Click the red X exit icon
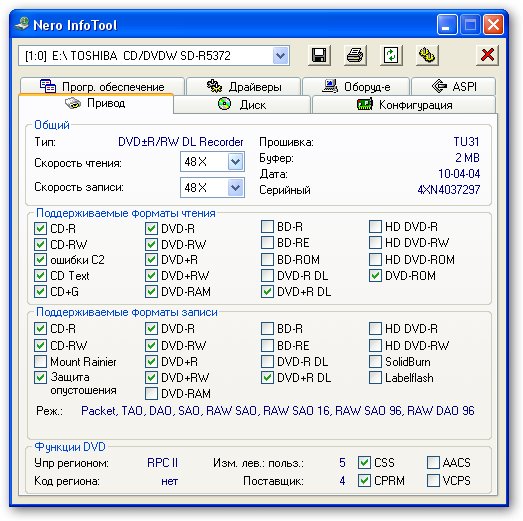The width and height of the screenshot is (523, 521). coord(487,55)
